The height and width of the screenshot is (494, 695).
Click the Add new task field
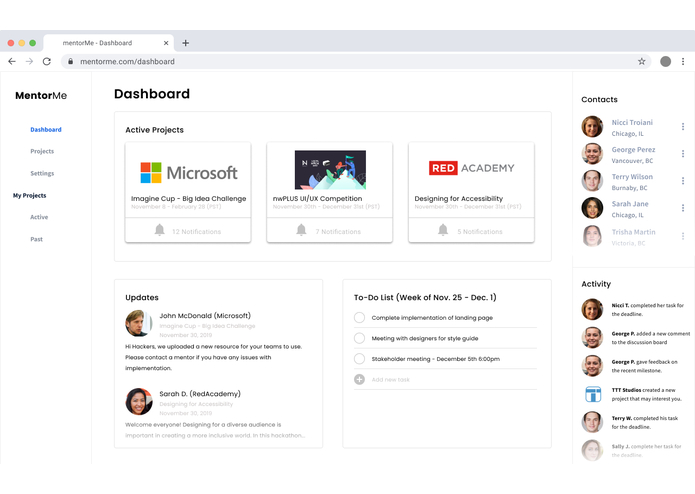445,379
